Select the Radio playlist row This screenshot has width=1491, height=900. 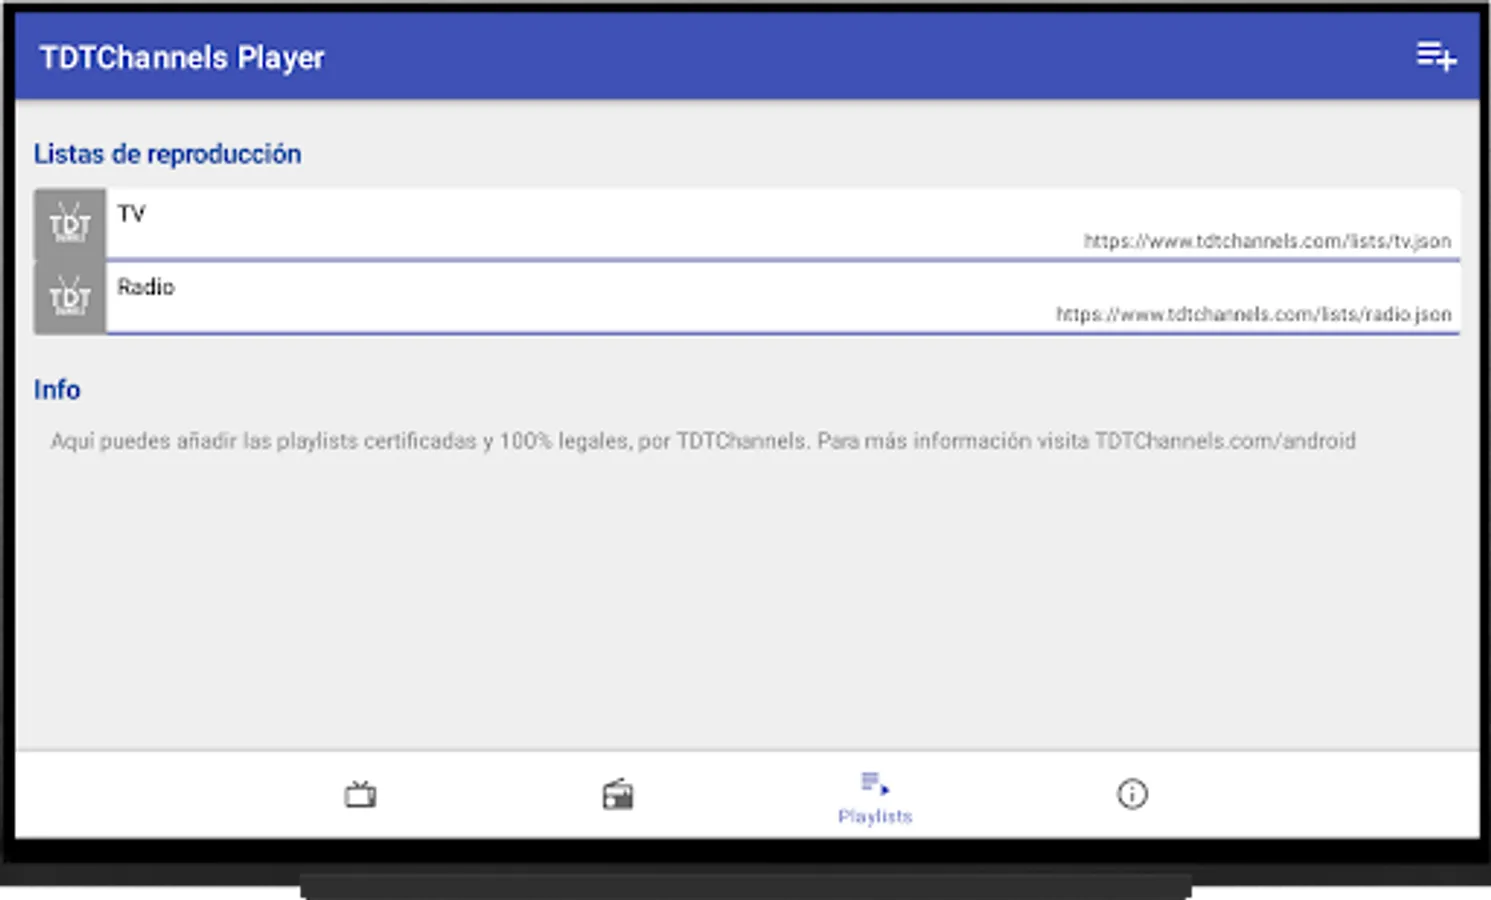coord(747,298)
